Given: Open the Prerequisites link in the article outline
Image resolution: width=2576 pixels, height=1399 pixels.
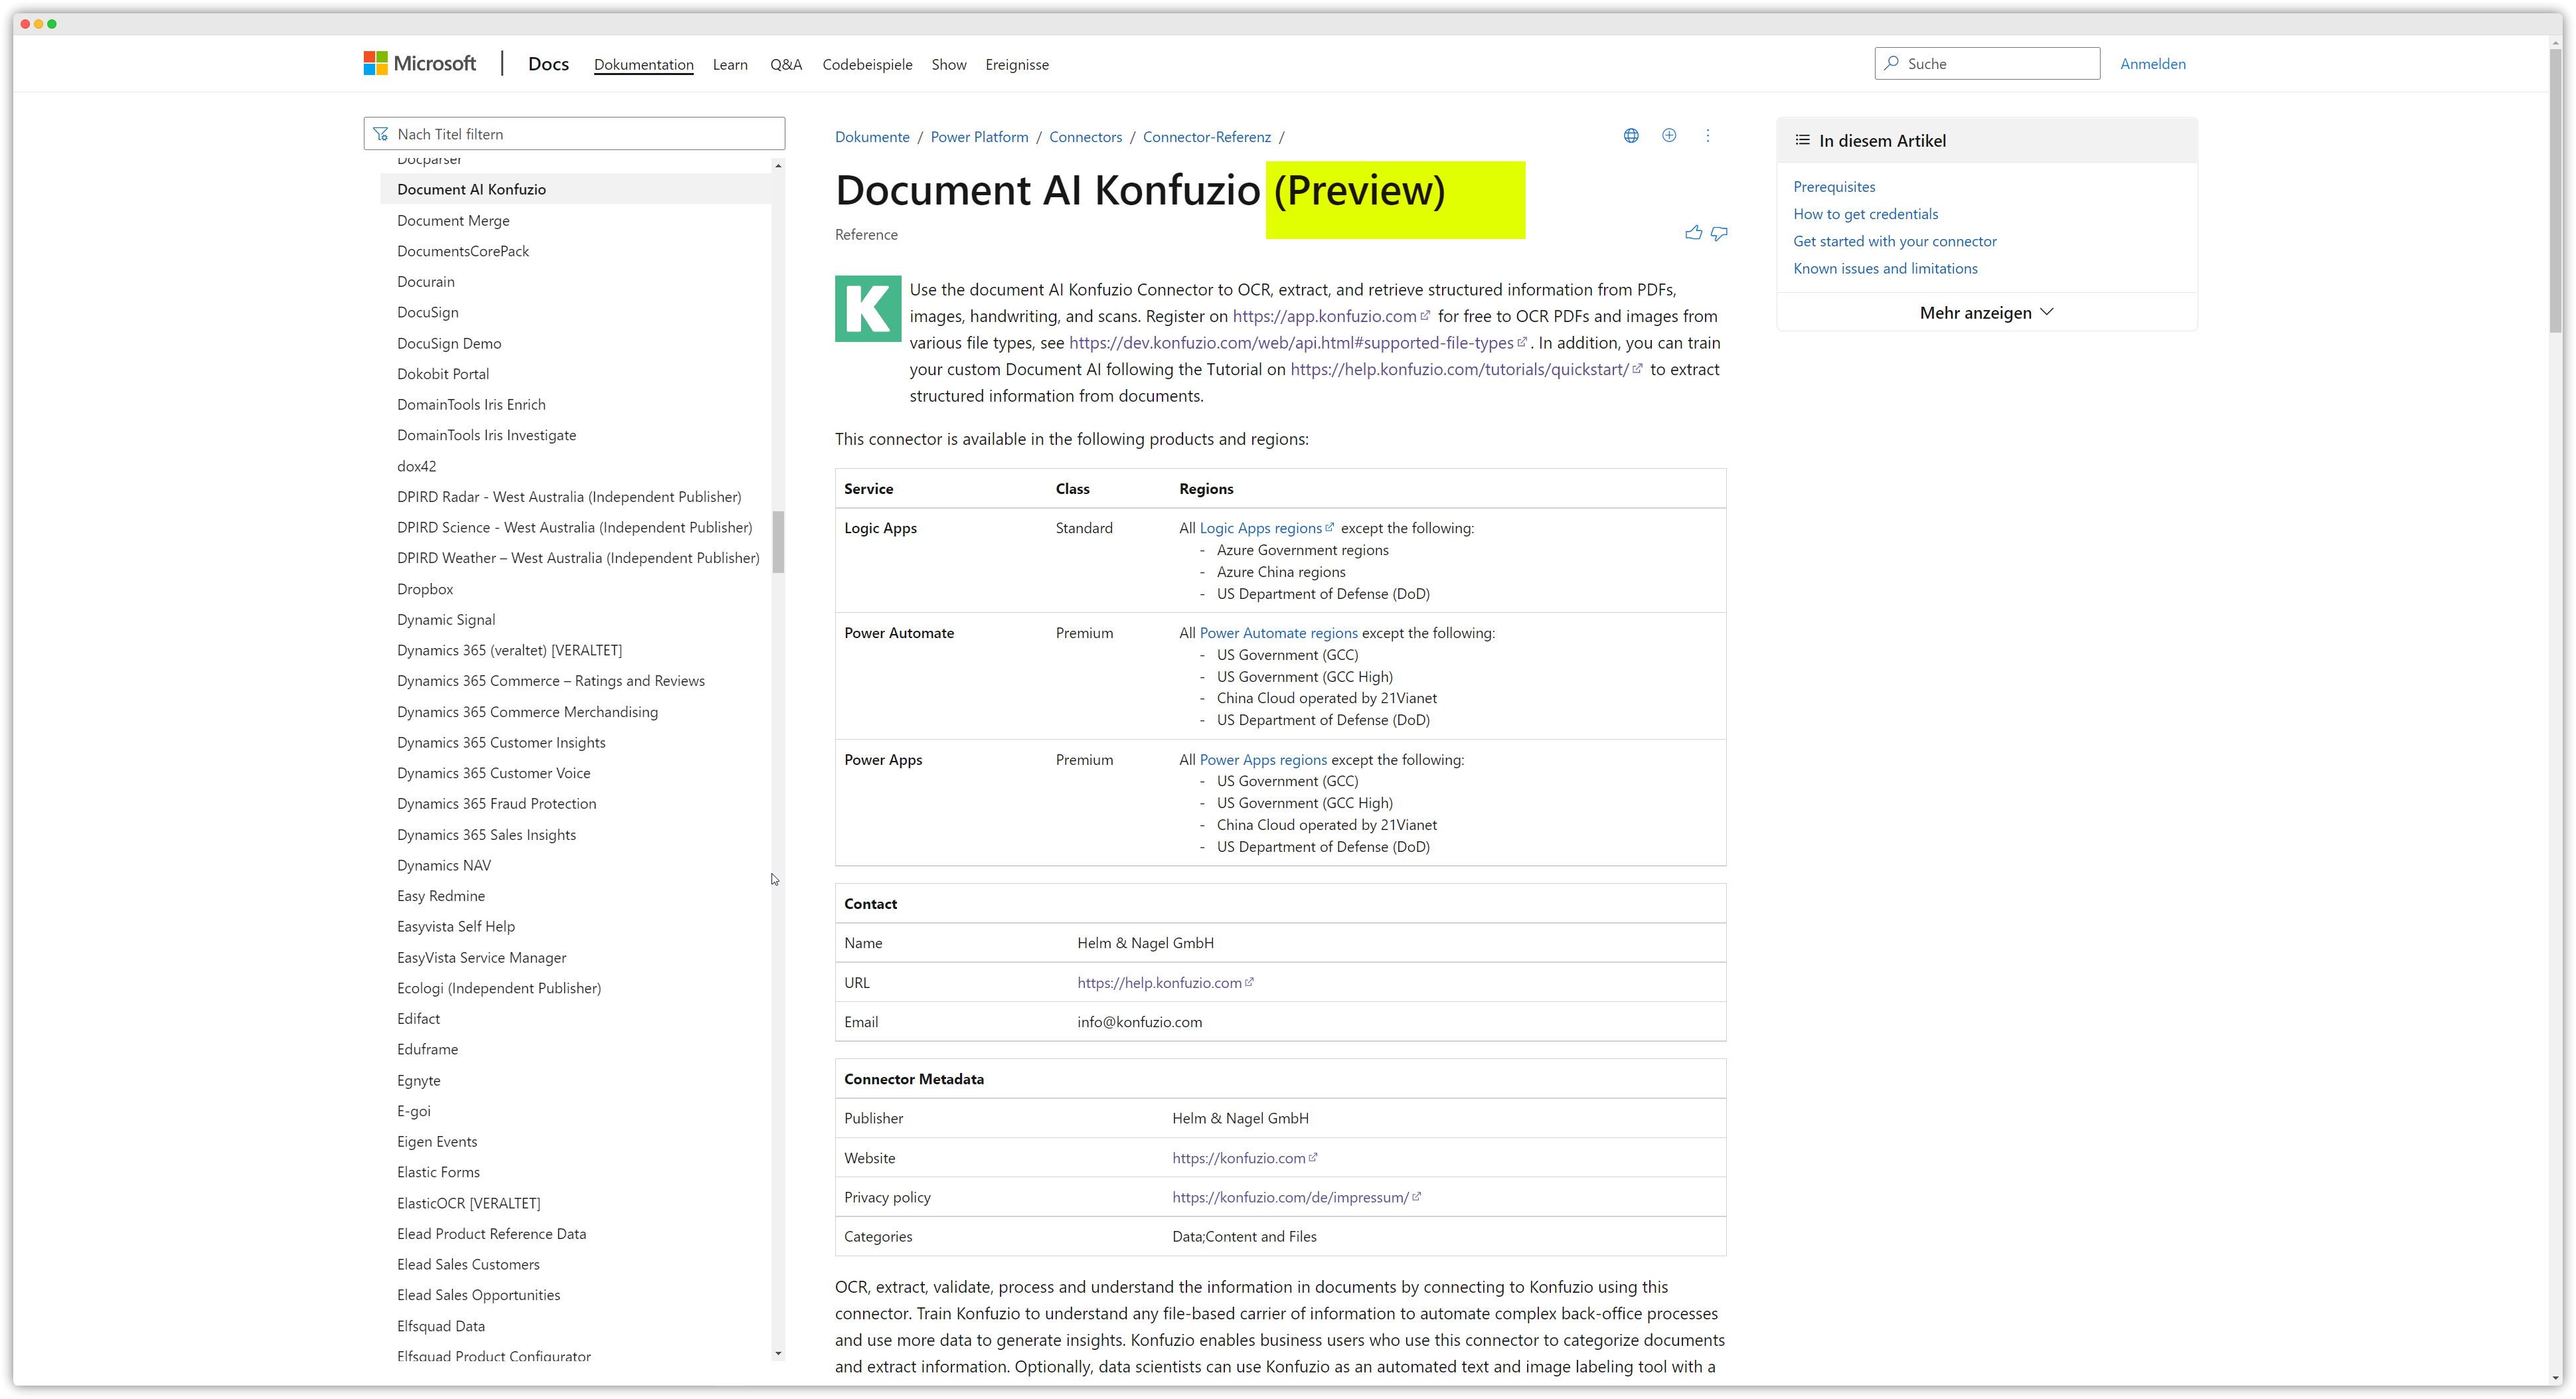Looking at the screenshot, I should coord(1834,186).
